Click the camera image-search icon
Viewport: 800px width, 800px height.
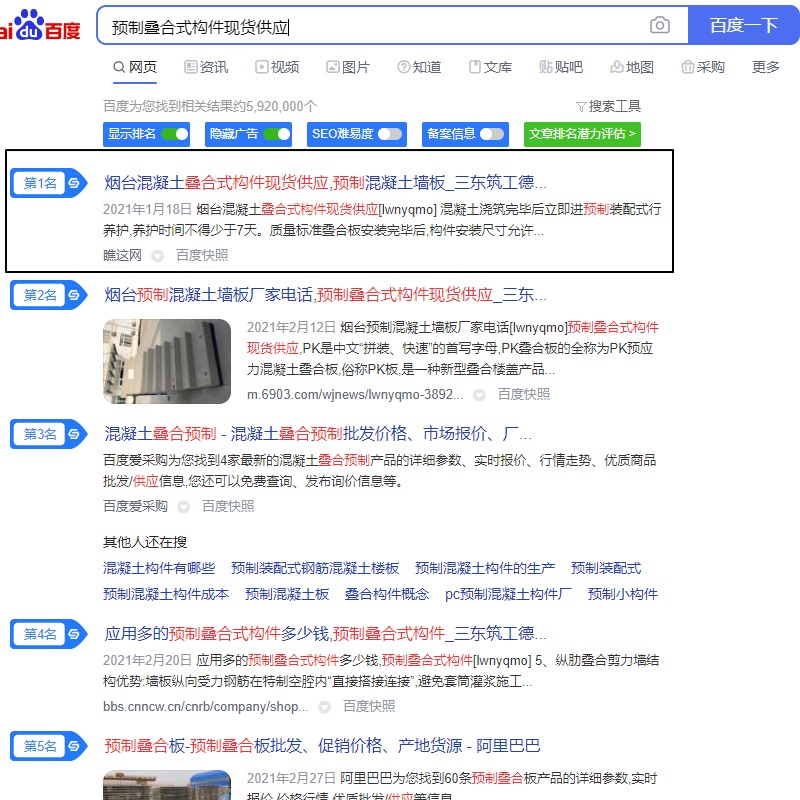click(x=659, y=25)
